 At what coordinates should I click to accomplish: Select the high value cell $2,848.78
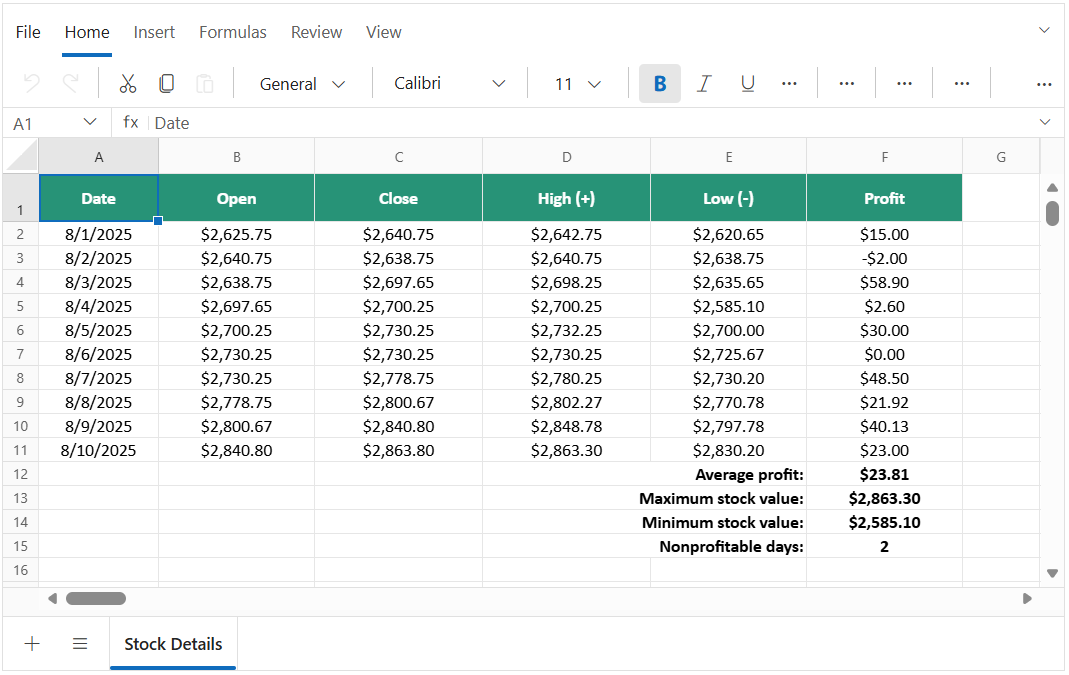567,426
